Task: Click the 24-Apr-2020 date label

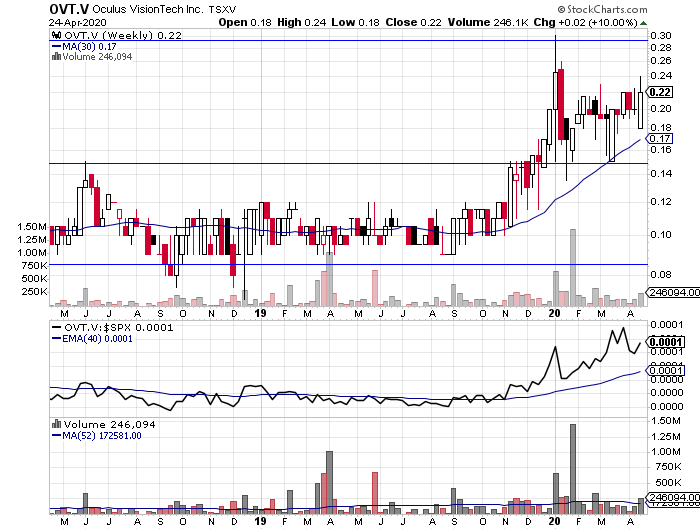Action: pos(78,22)
